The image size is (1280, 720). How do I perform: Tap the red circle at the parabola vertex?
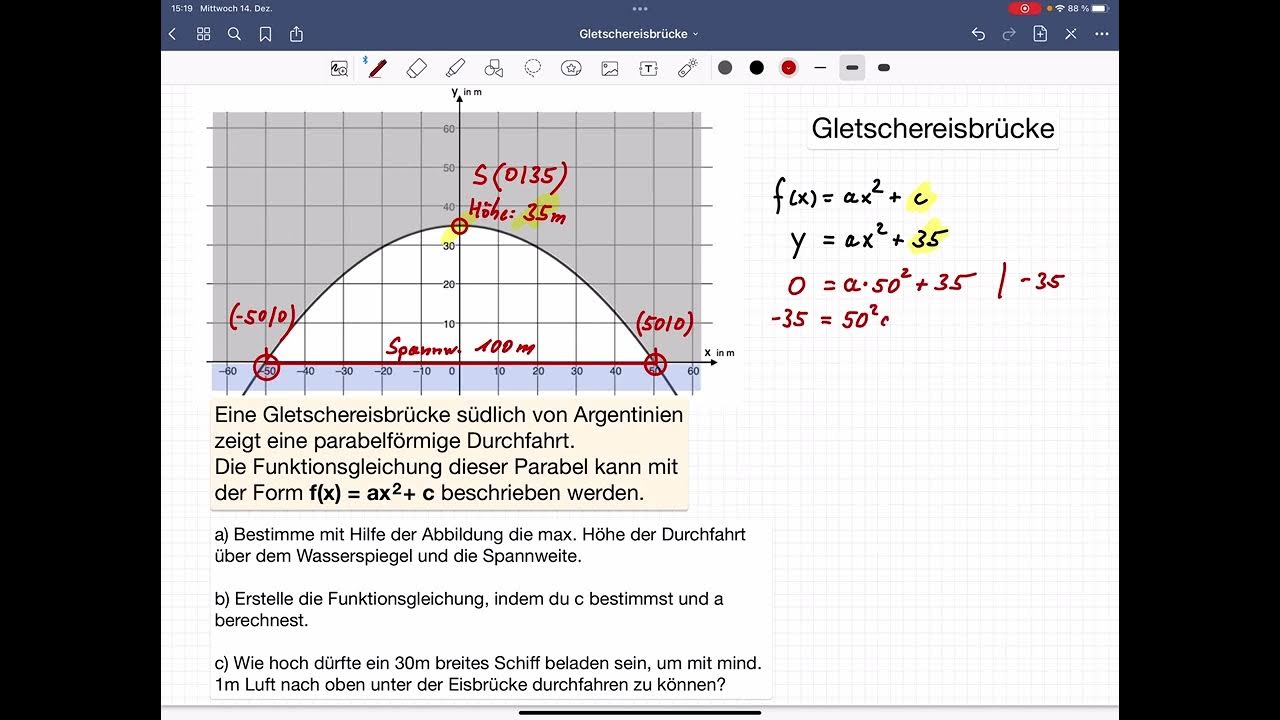click(459, 226)
